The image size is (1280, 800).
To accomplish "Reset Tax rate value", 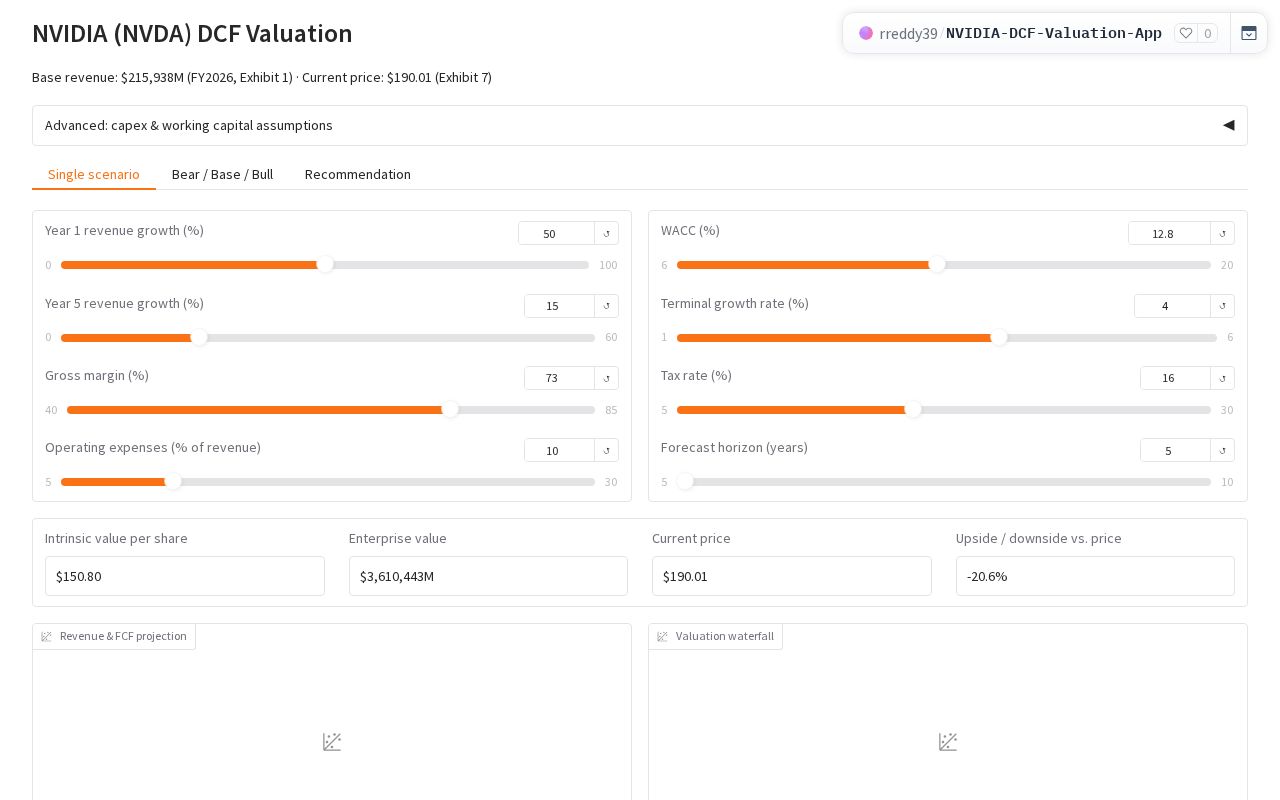I will (x=1222, y=378).
